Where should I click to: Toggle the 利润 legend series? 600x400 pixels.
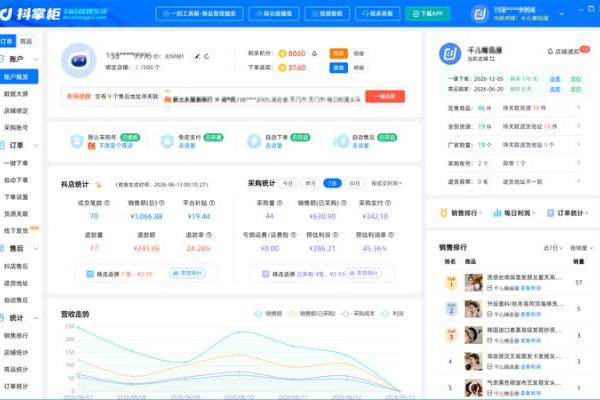pyautogui.click(x=393, y=313)
